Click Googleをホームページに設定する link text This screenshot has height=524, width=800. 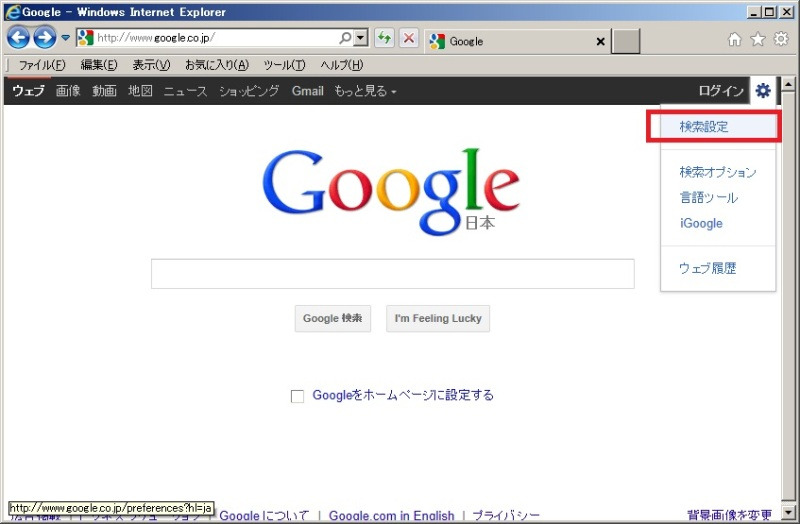tap(403, 395)
